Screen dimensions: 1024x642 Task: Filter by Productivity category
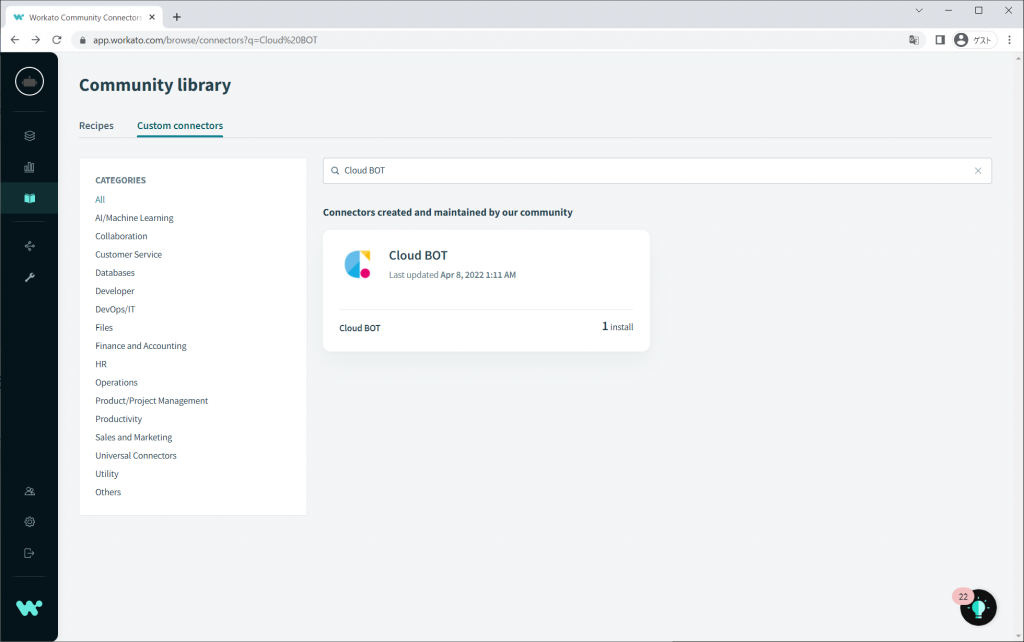pos(119,419)
